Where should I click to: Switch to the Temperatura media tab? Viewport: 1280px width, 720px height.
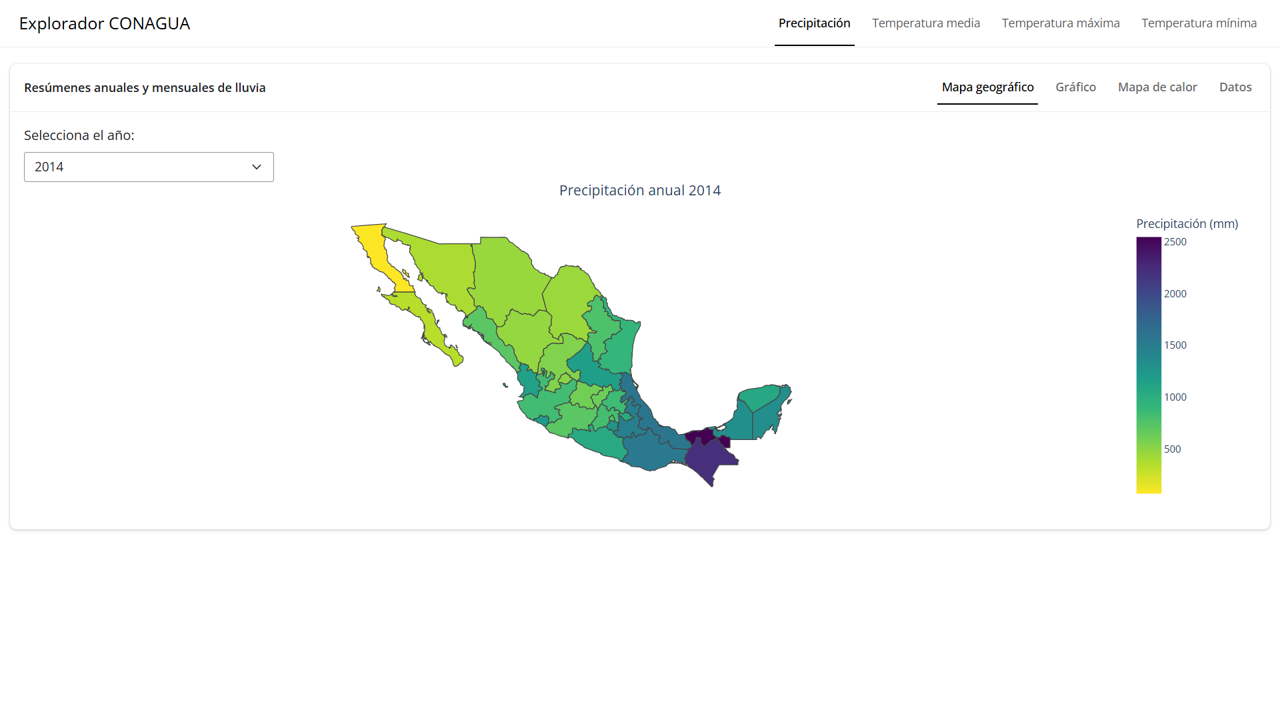(926, 23)
